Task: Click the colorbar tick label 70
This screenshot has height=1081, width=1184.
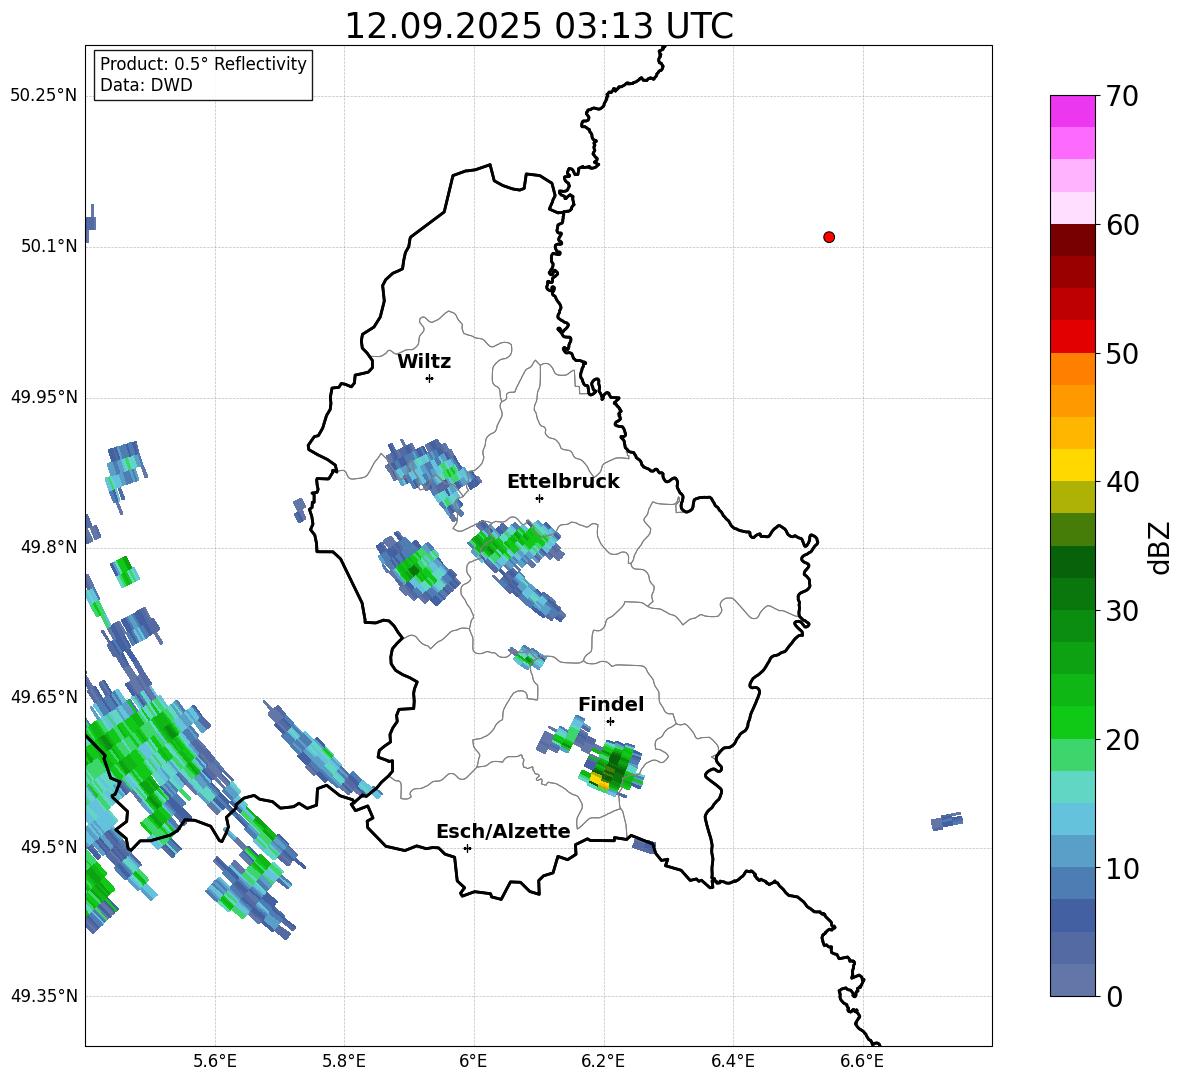Action: pyautogui.click(x=1122, y=97)
